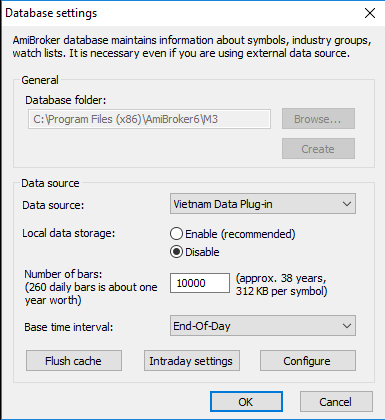Open the End-Of-Day interval combo box

263,326
